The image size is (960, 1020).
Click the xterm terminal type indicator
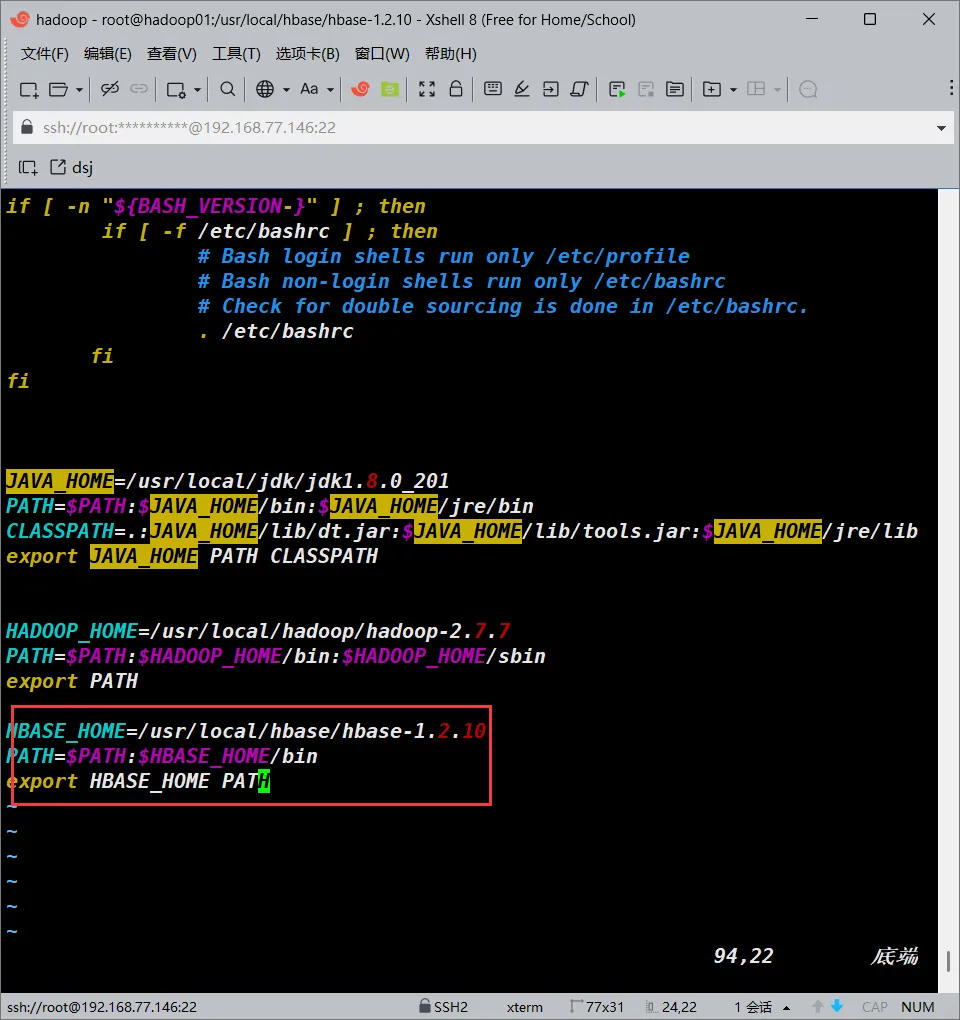tap(524, 1007)
